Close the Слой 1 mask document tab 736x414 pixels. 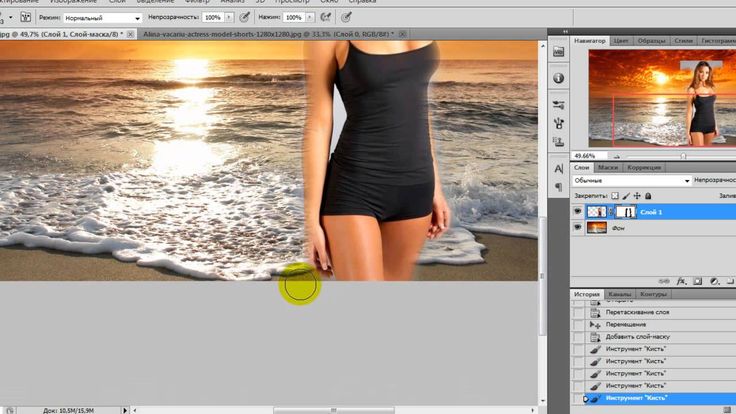pos(130,34)
